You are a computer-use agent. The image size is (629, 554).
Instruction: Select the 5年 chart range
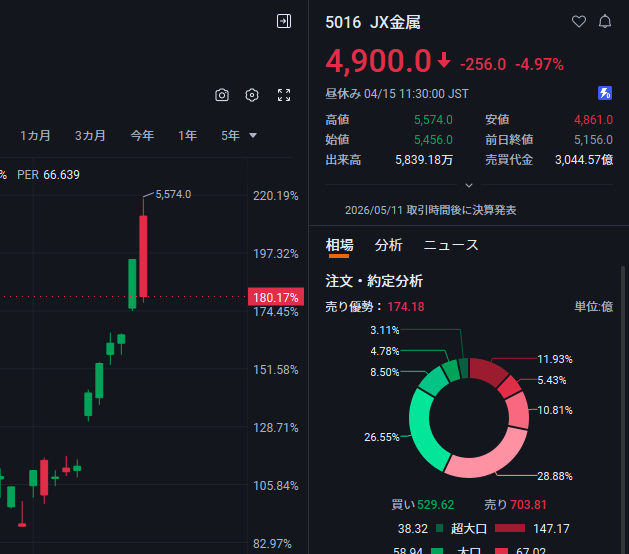231,136
